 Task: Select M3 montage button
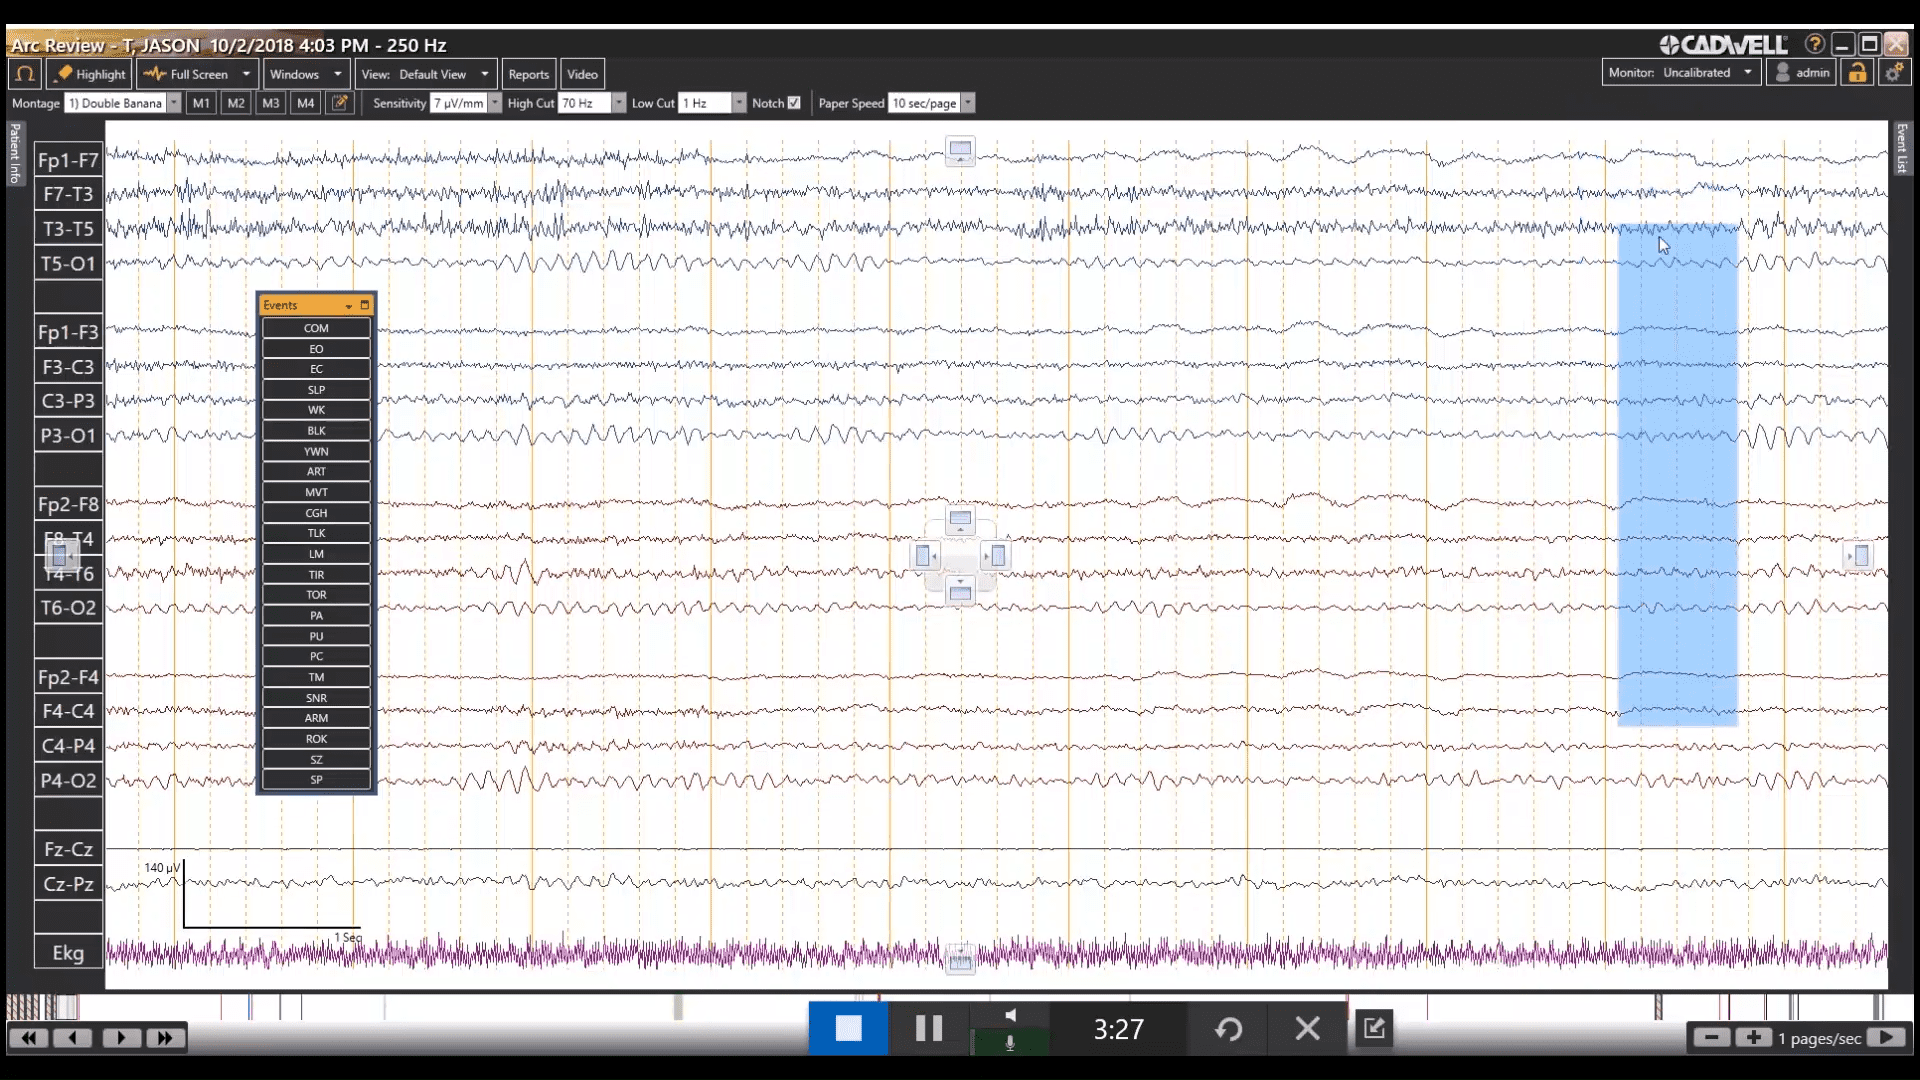point(271,102)
